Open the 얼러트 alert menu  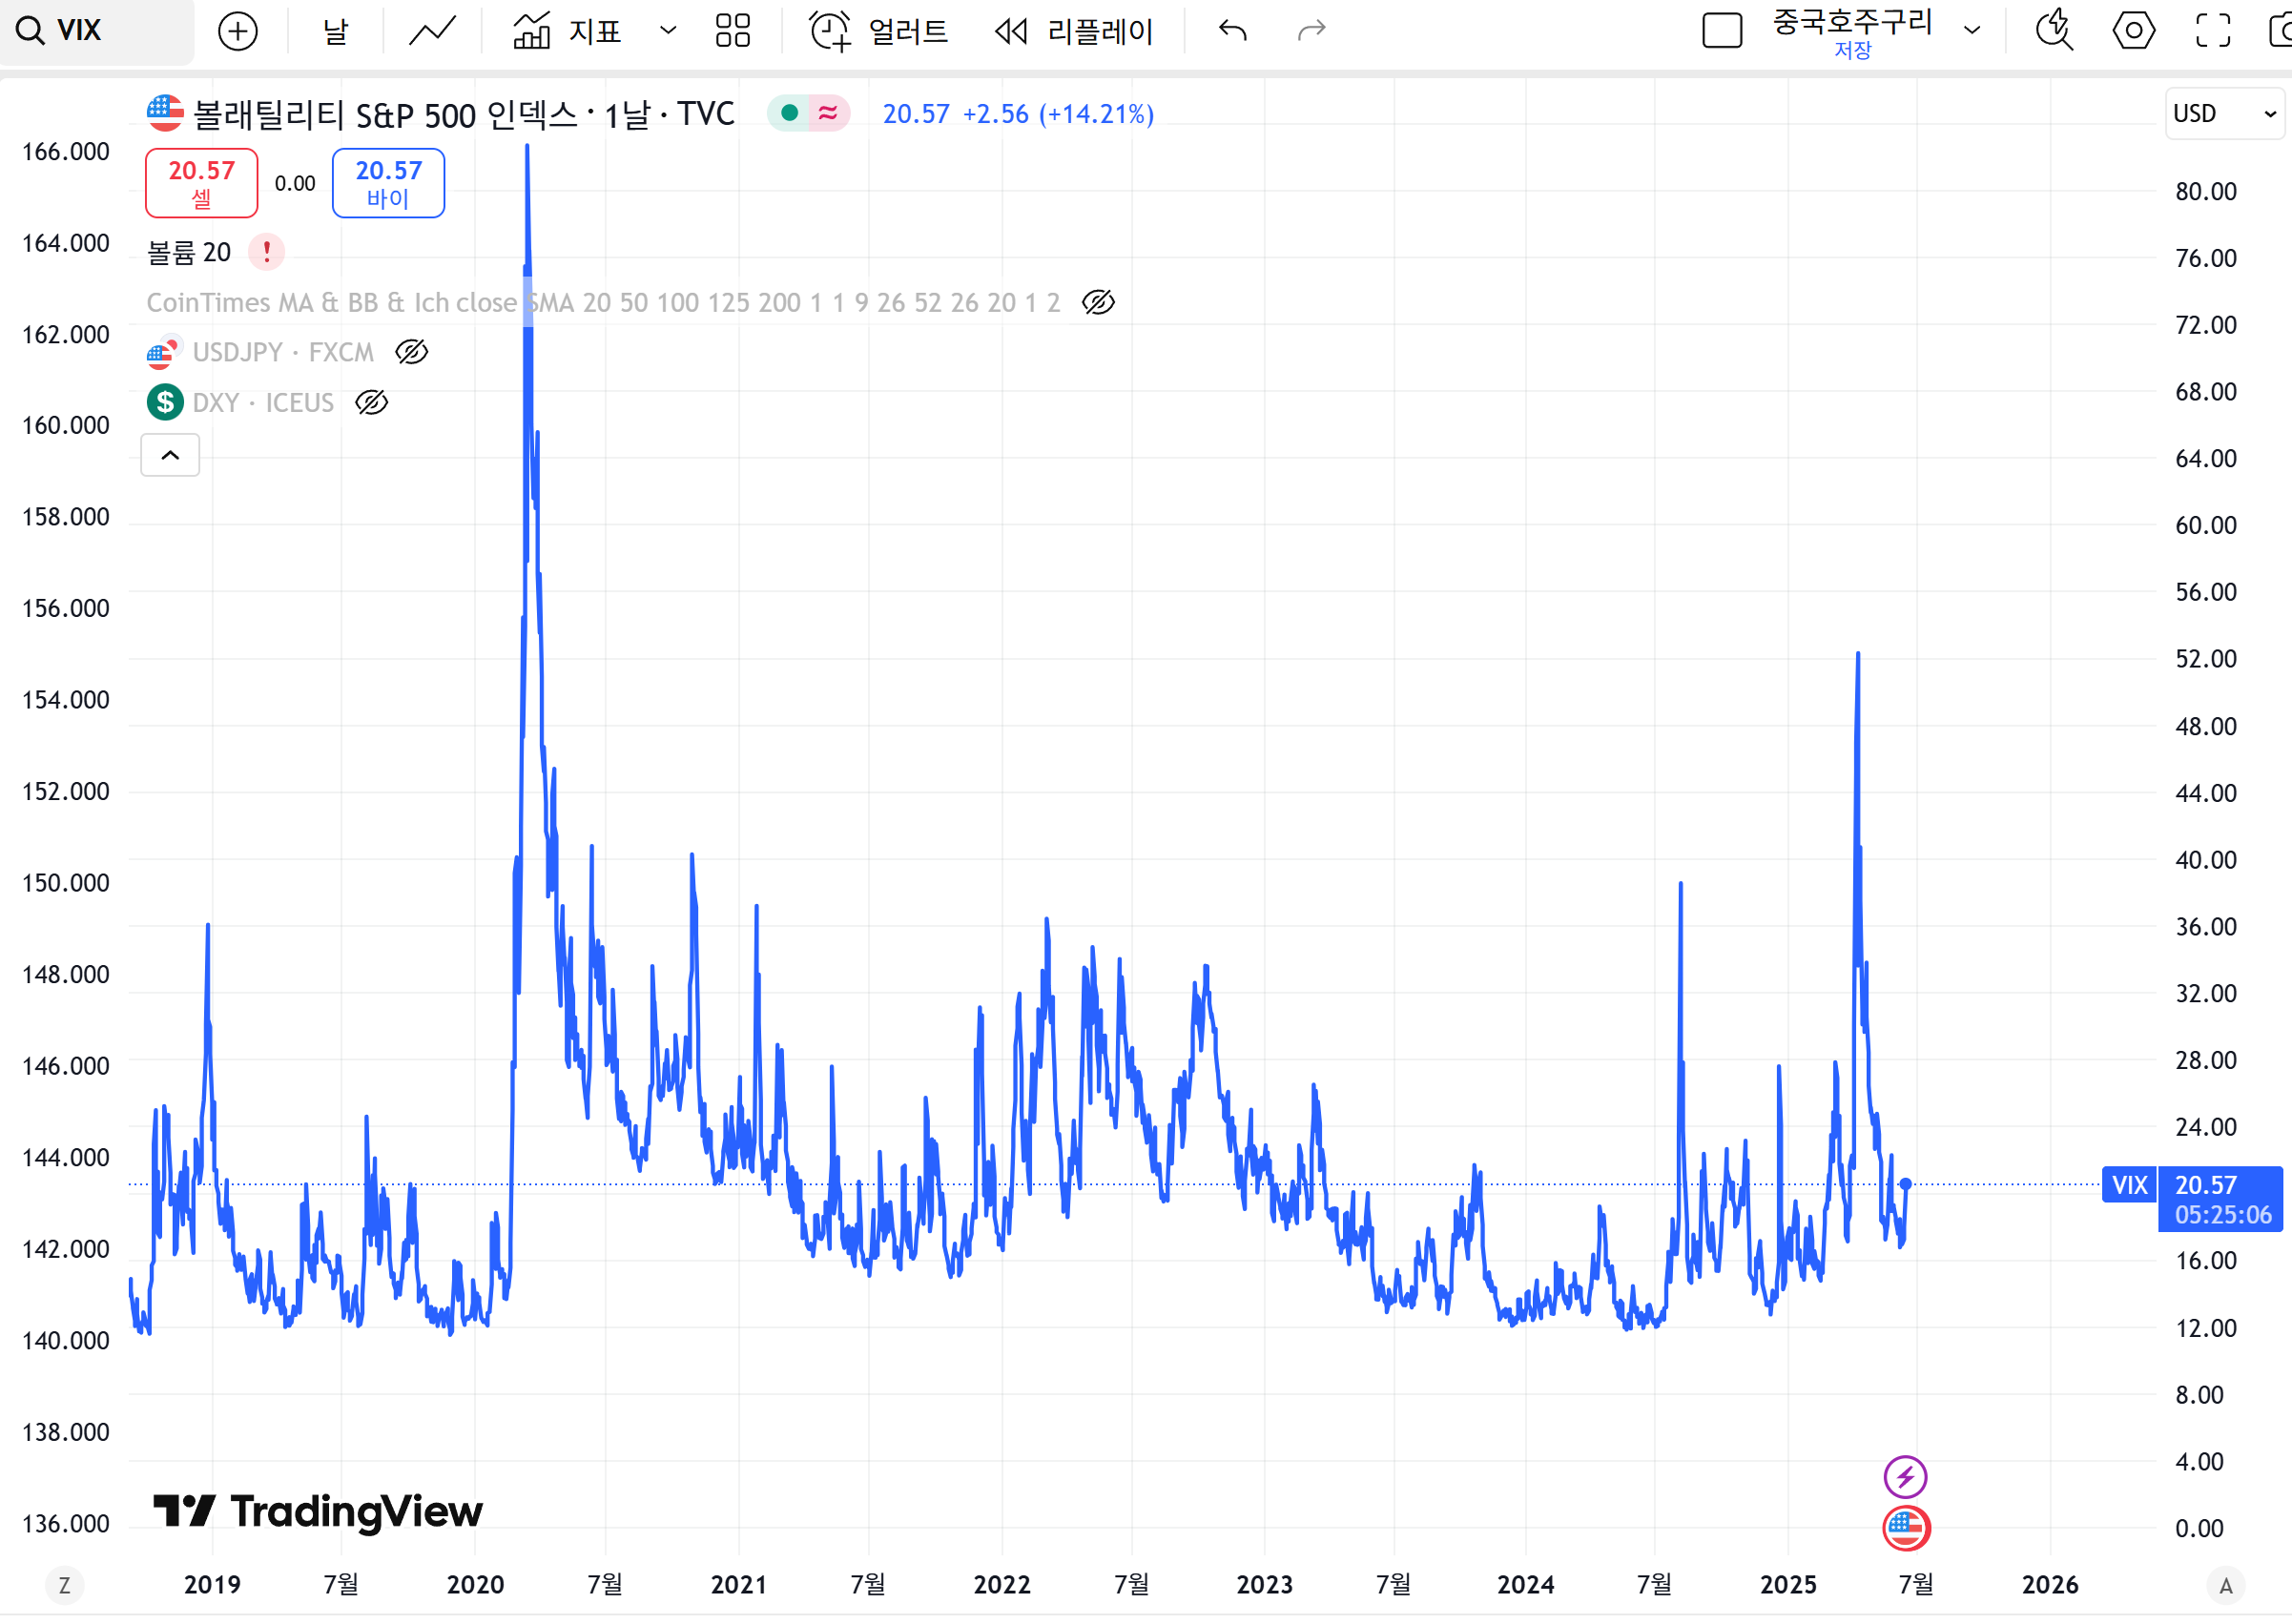click(879, 31)
